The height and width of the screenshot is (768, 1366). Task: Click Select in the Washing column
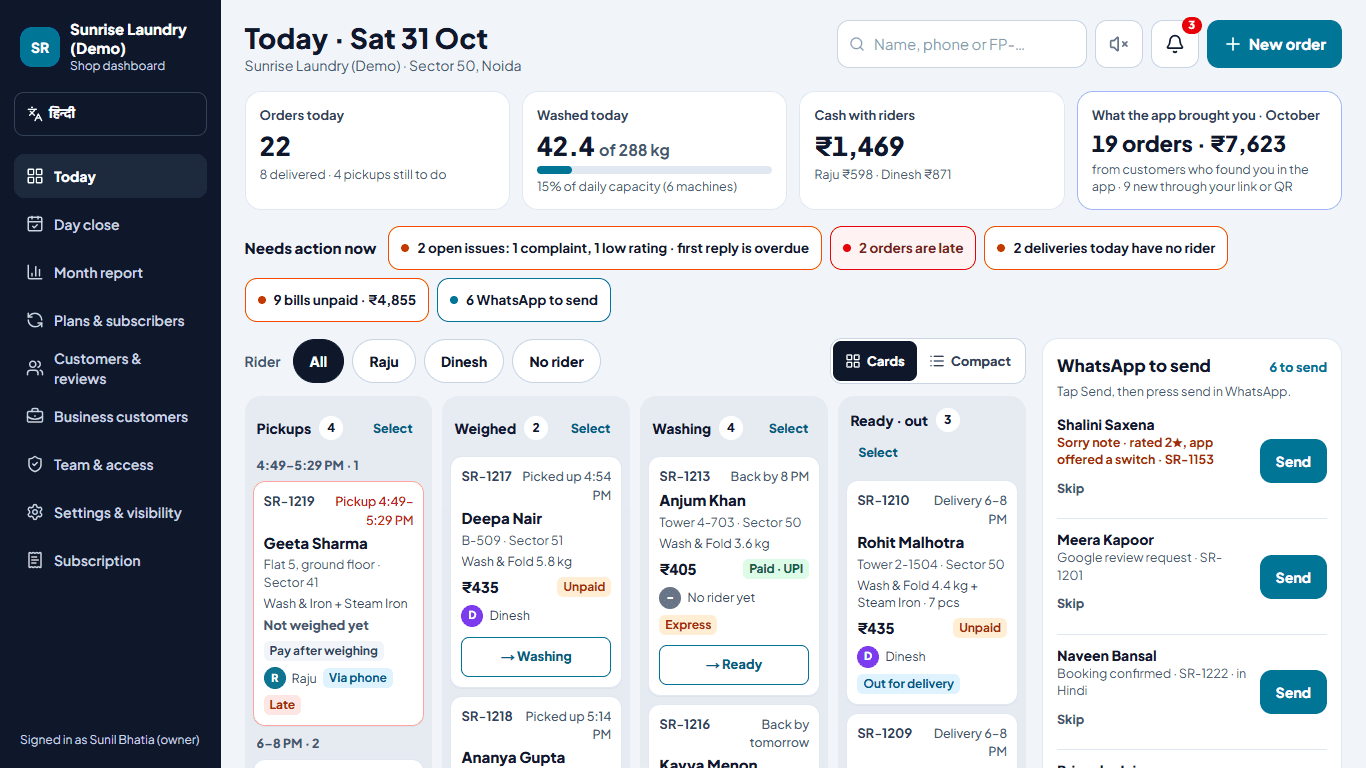pyautogui.click(x=789, y=429)
